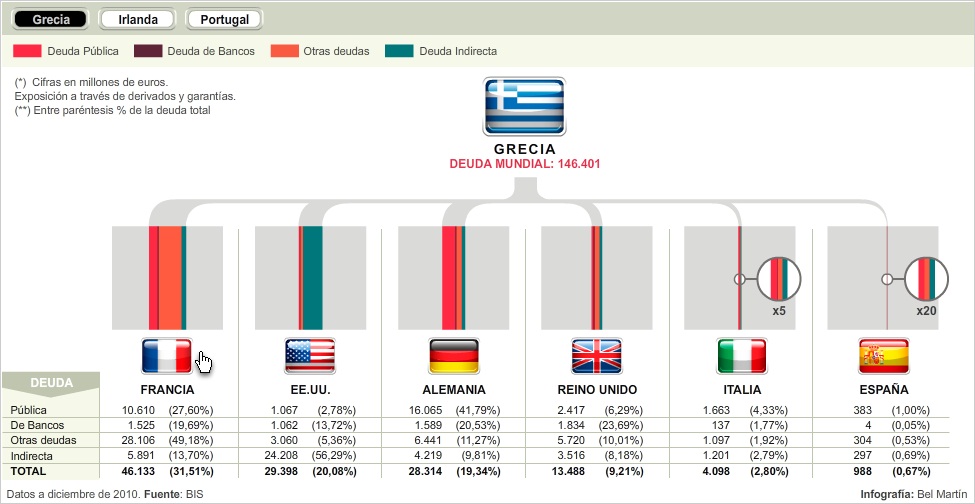Switch to the Irlanda tab
Image resolution: width=975 pixels, height=504 pixels.
coord(138,19)
